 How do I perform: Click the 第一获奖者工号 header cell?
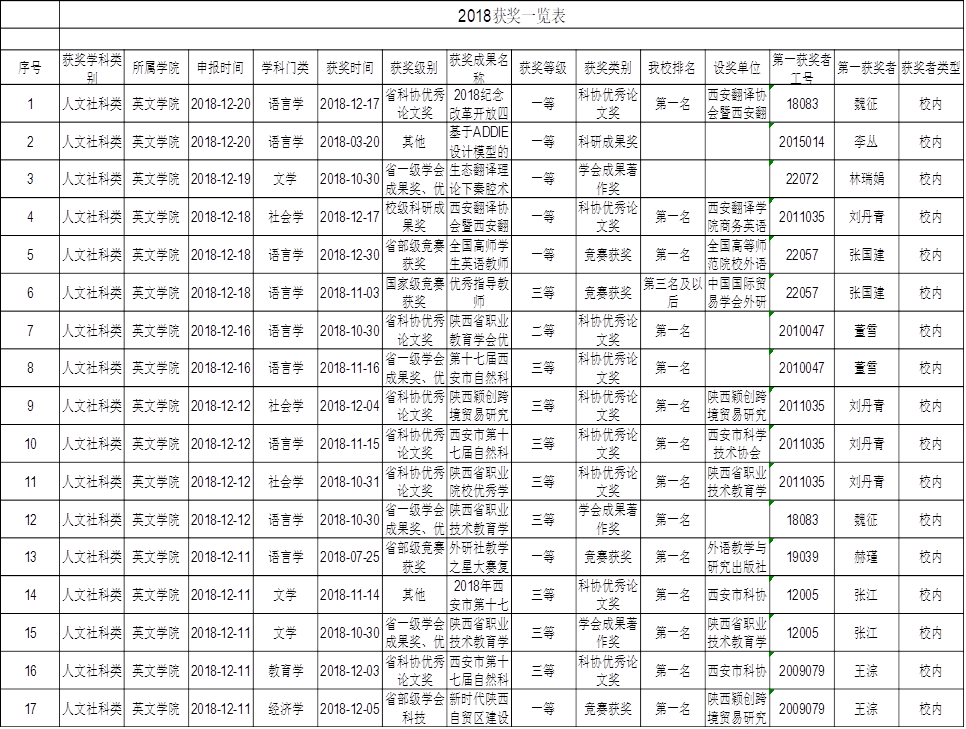[x=802, y=67]
